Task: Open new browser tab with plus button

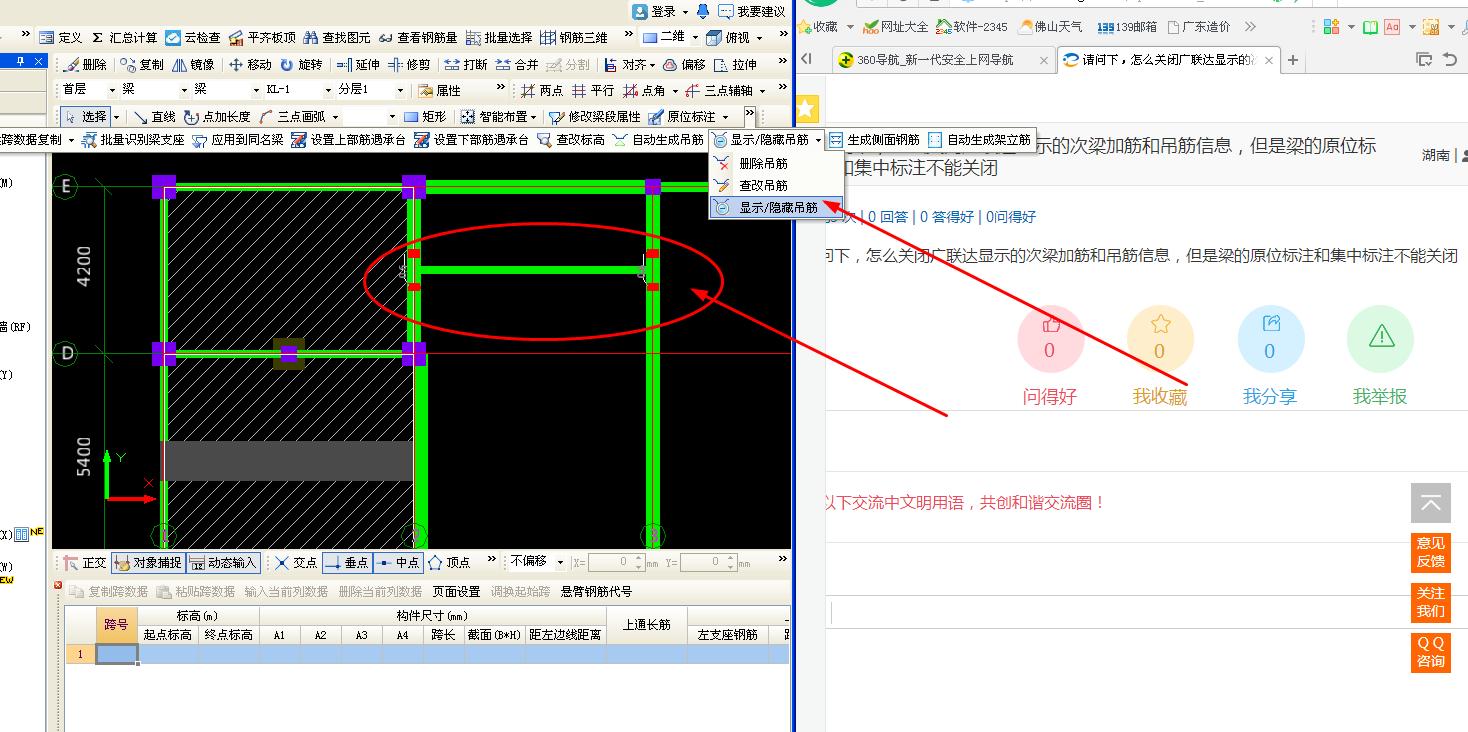Action: click(x=1292, y=60)
